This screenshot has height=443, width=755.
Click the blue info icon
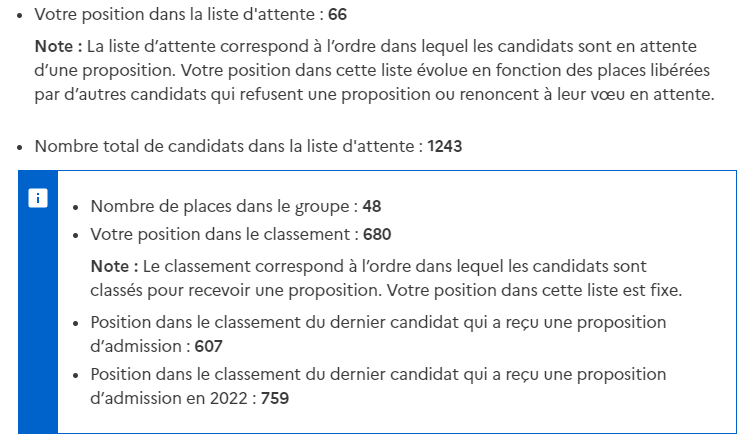tap(38, 198)
